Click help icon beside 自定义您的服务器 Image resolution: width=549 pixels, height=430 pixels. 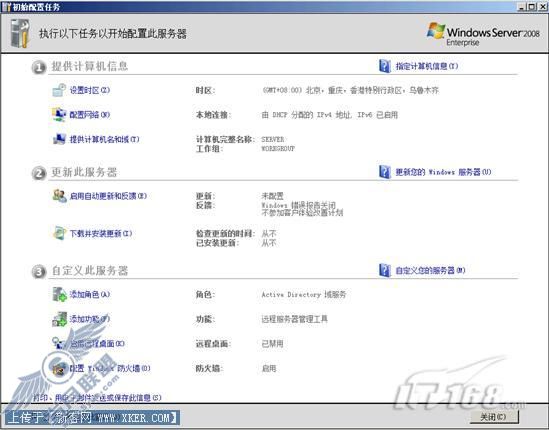385,270
